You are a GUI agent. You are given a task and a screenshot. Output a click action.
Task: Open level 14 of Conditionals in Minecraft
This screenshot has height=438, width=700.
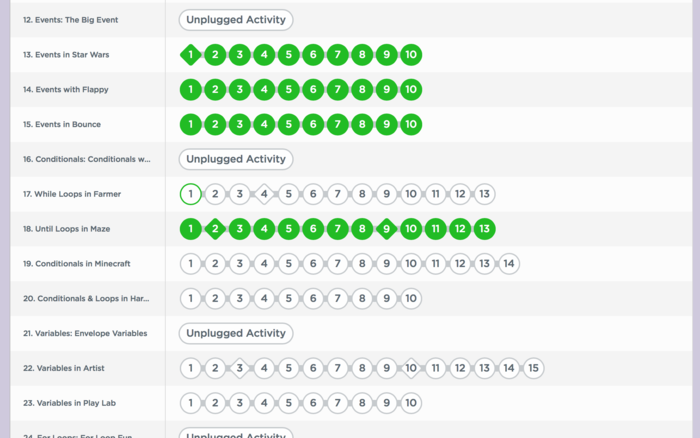click(x=508, y=264)
